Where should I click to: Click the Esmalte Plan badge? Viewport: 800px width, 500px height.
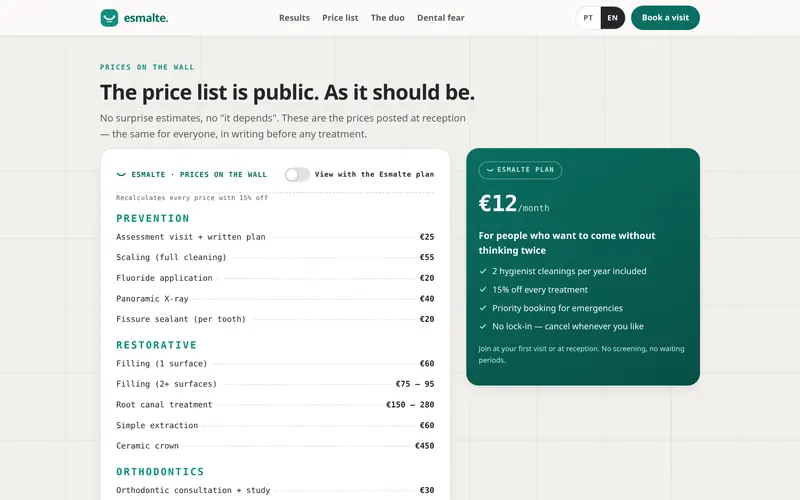tap(520, 170)
